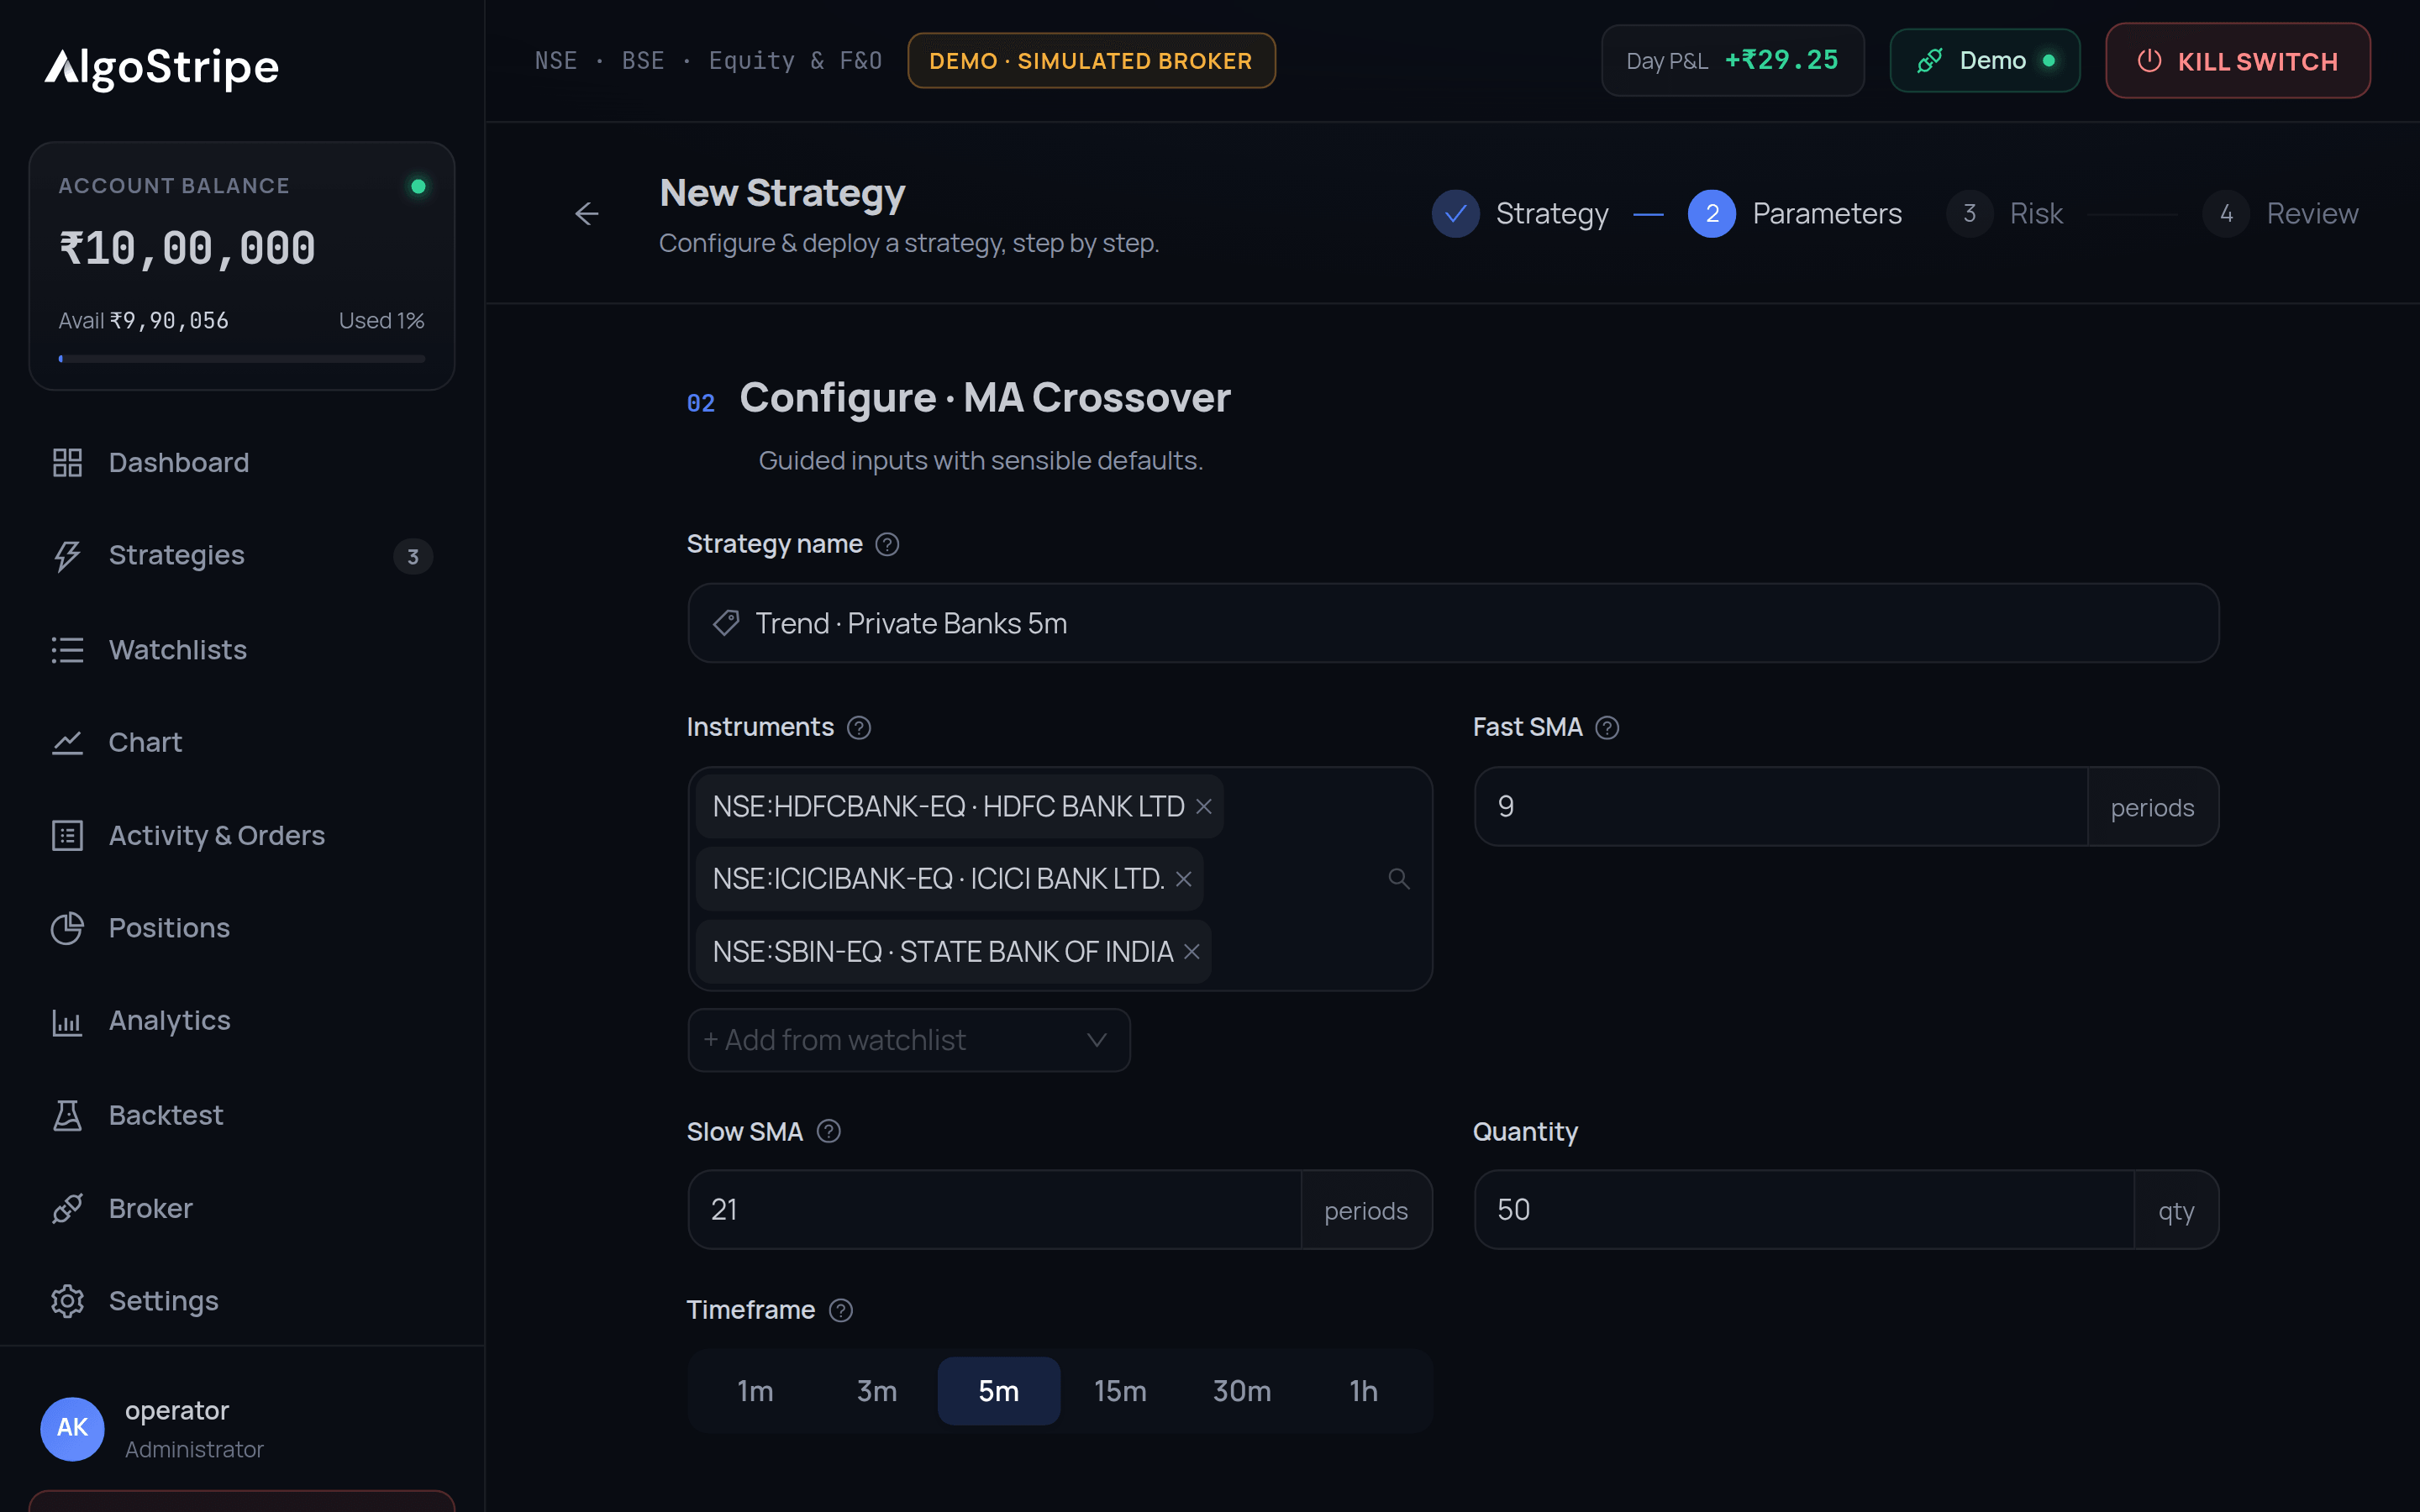Click the KILL SWITCH button

2238,61
